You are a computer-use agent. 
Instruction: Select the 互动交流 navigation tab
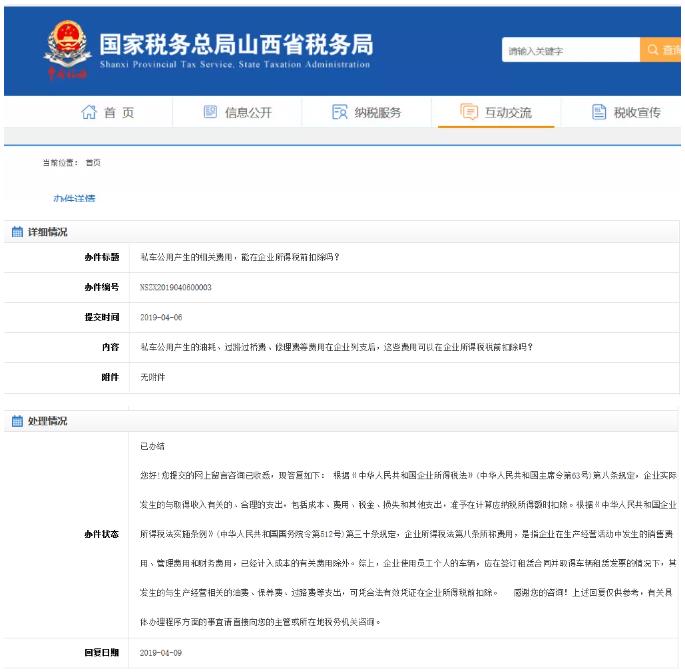point(496,112)
